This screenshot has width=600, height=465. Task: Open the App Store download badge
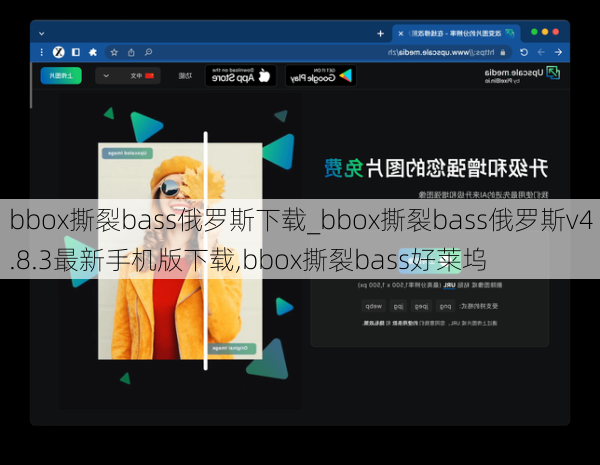(241, 75)
